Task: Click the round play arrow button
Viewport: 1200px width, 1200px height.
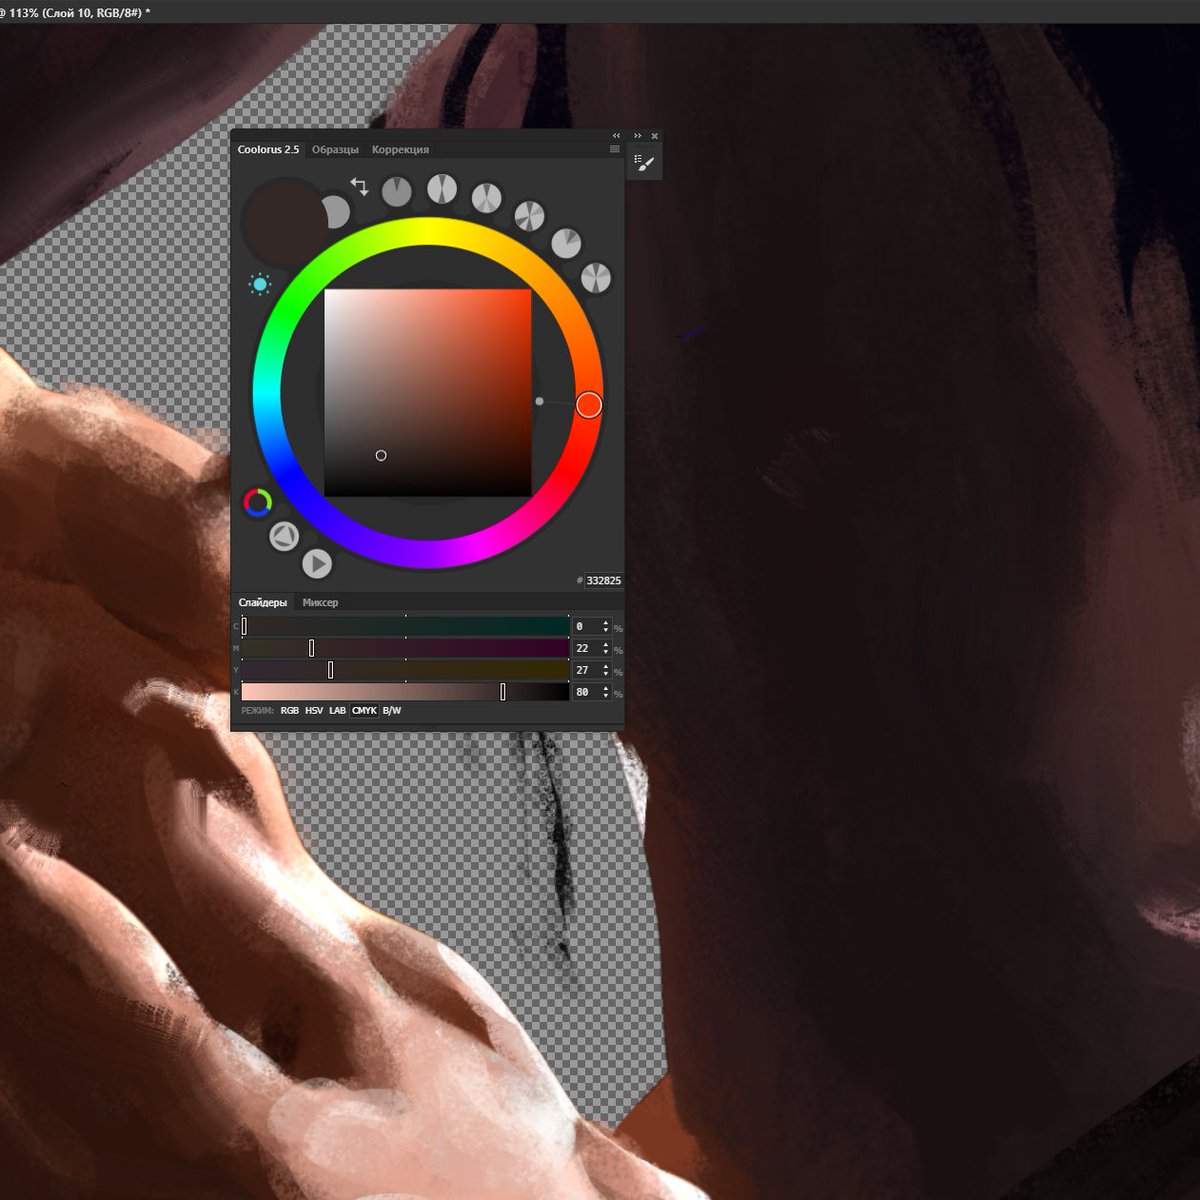Action: (317, 564)
